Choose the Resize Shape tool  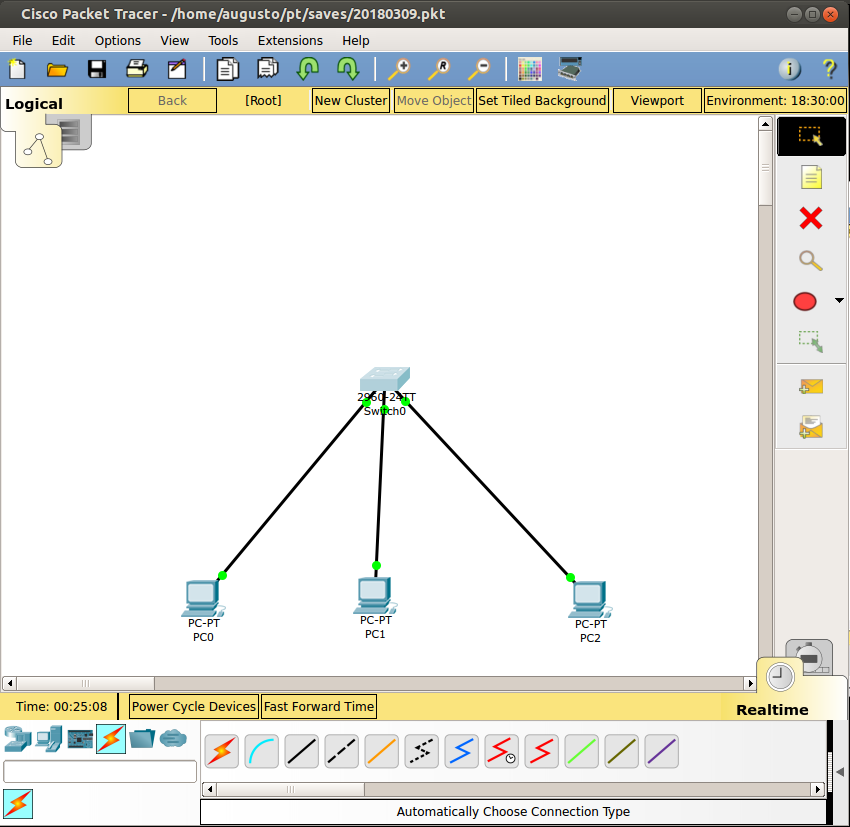click(812, 341)
